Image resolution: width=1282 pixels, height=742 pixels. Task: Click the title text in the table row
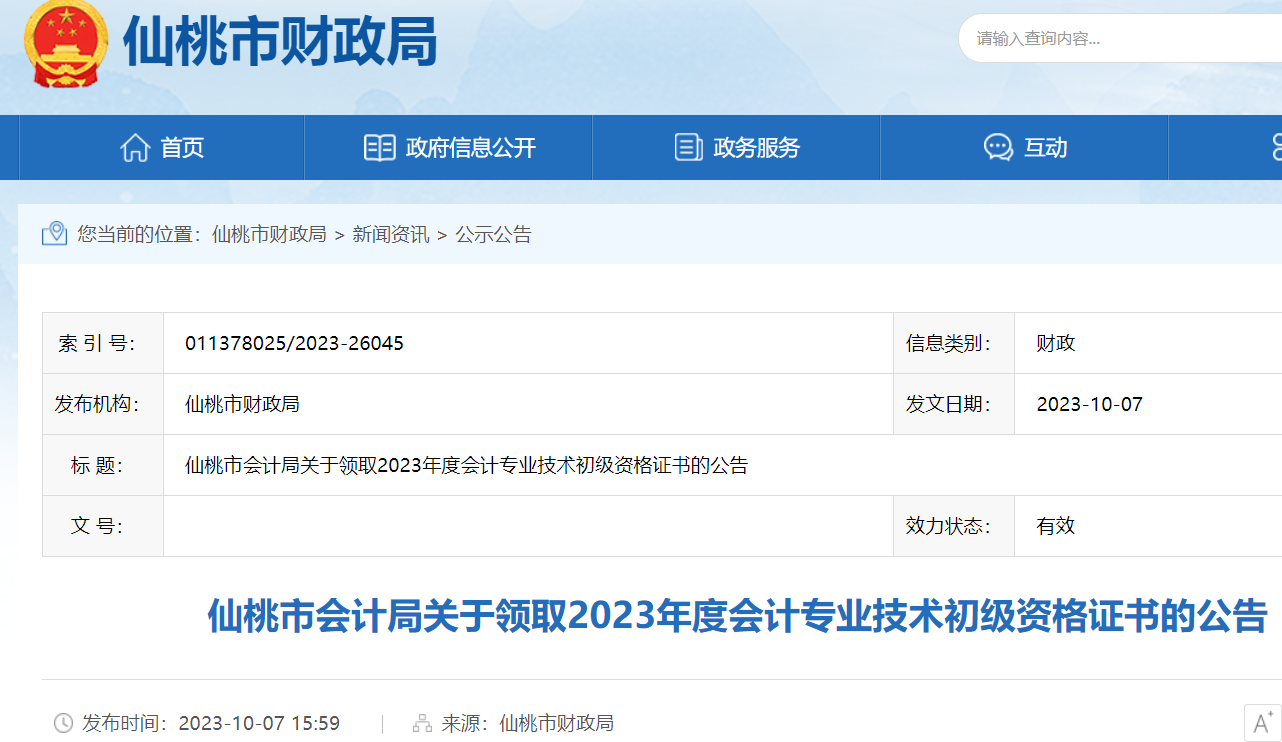click(466, 465)
